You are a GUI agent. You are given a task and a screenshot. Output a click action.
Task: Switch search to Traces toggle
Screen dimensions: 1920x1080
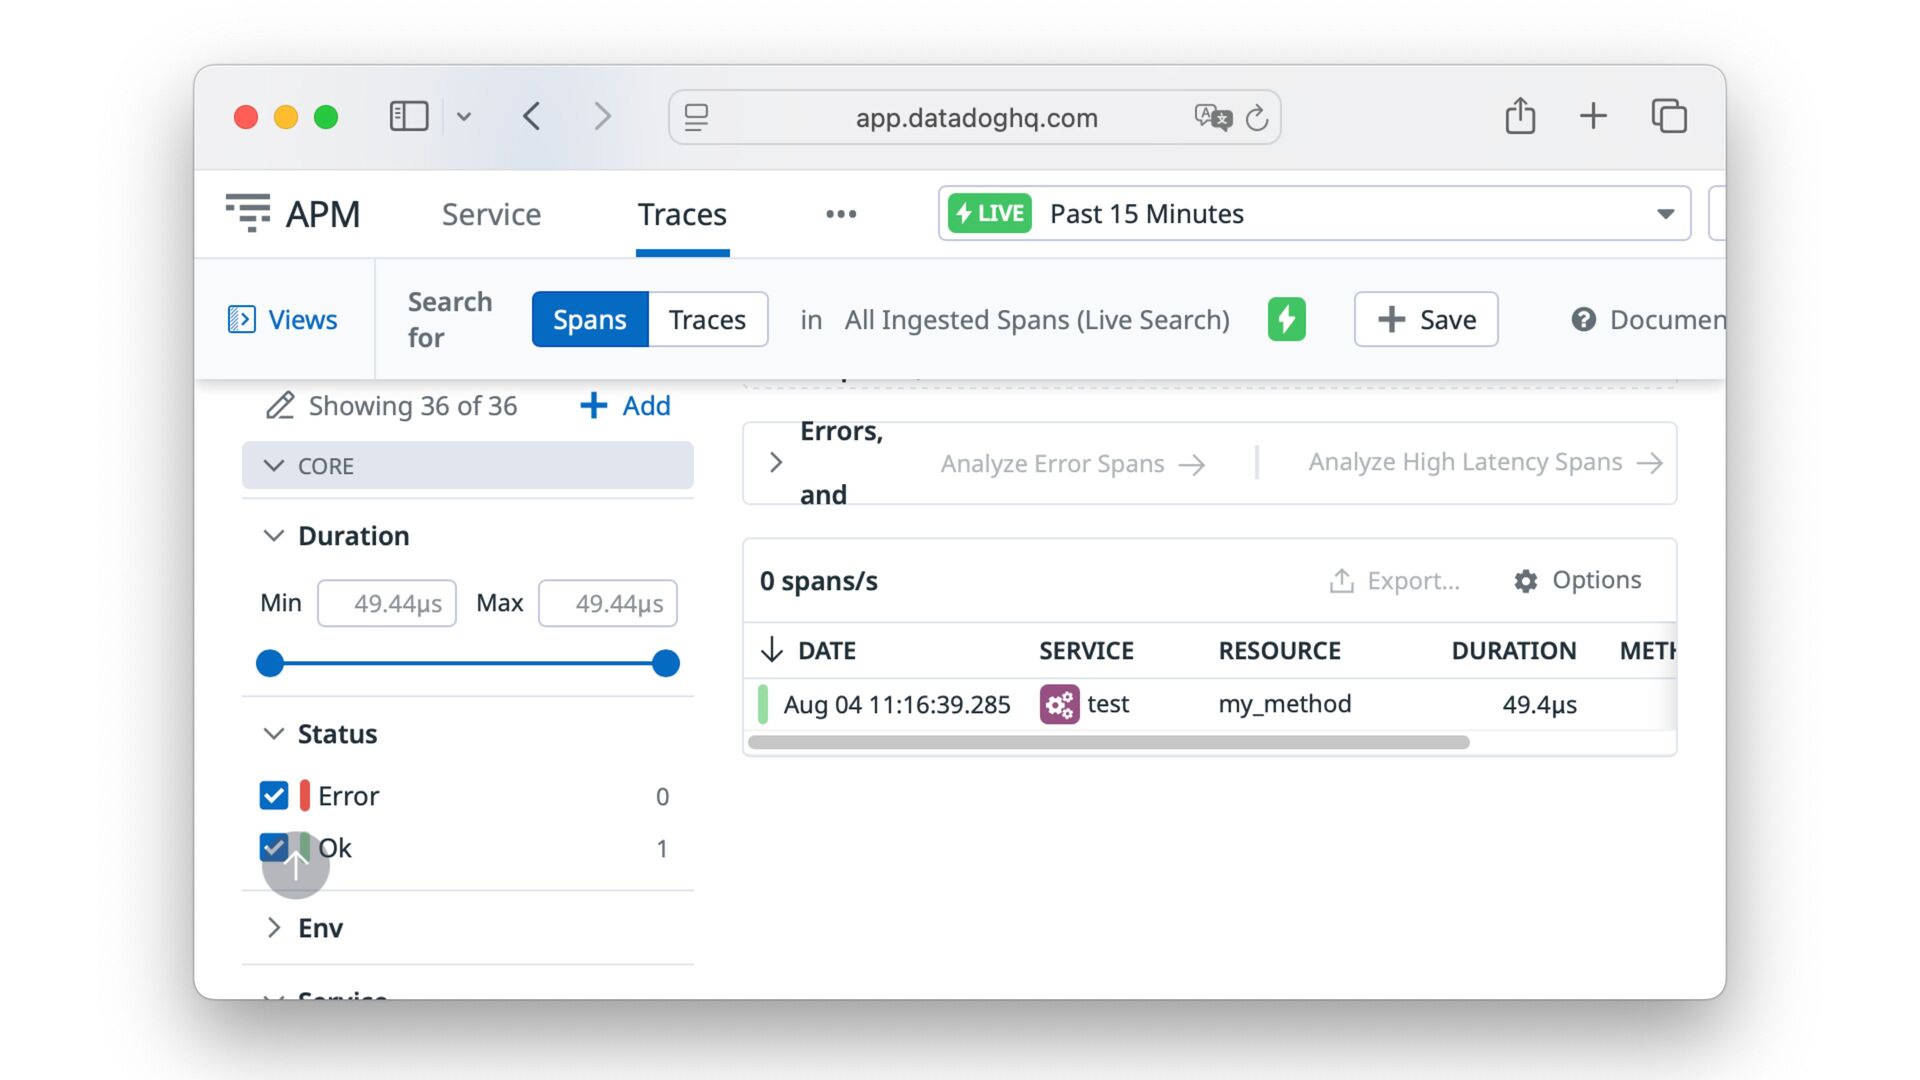pyautogui.click(x=707, y=319)
